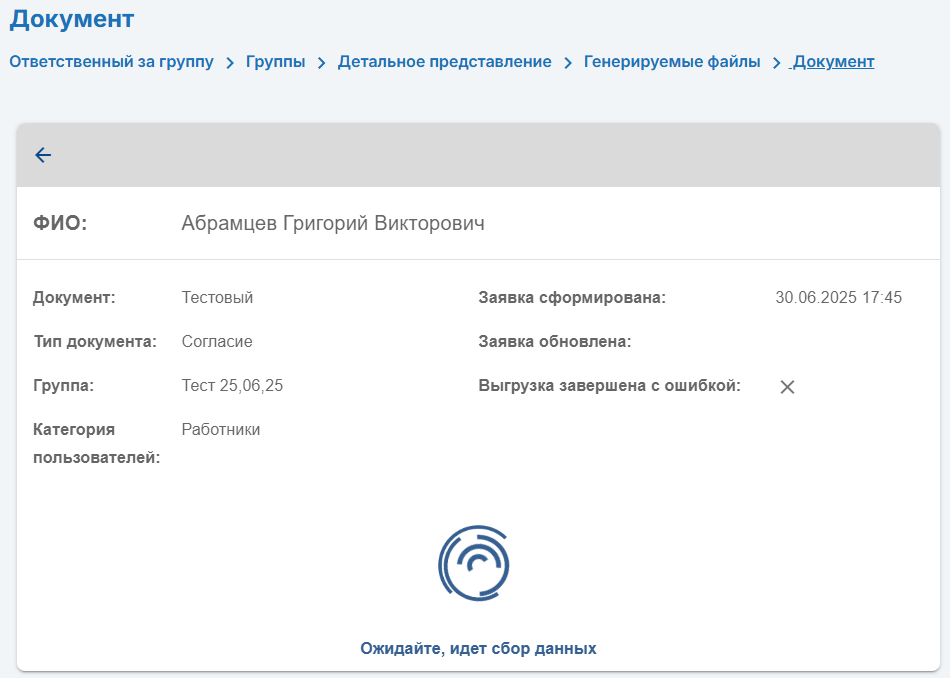The image size is (950, 678).
Task: Click the X icon next to export error
Action: (x=787, y=387)
